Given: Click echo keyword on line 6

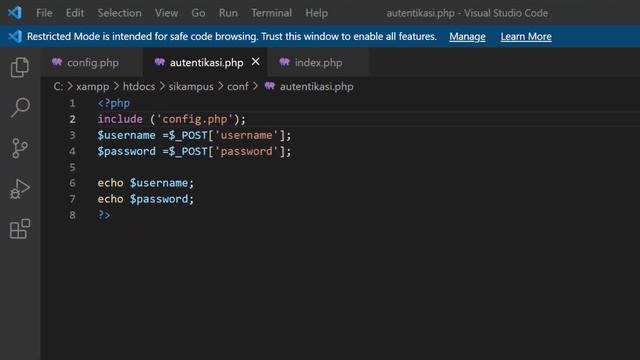Looking at the screenshot, I should tap(110, 183).
